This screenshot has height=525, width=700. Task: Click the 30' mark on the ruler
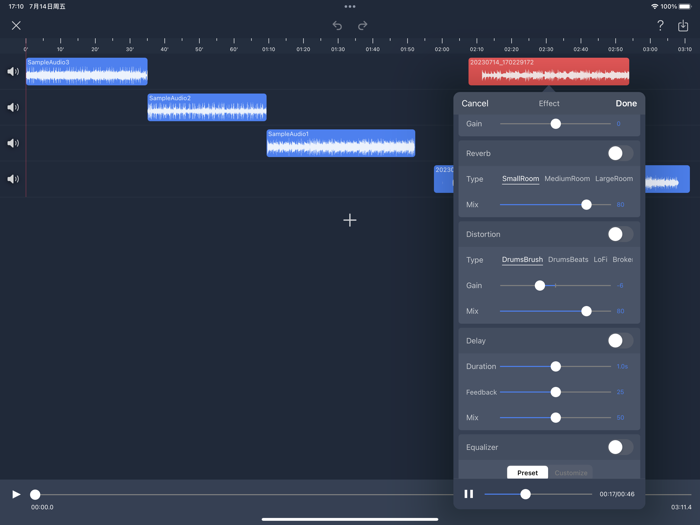(129, 49)
